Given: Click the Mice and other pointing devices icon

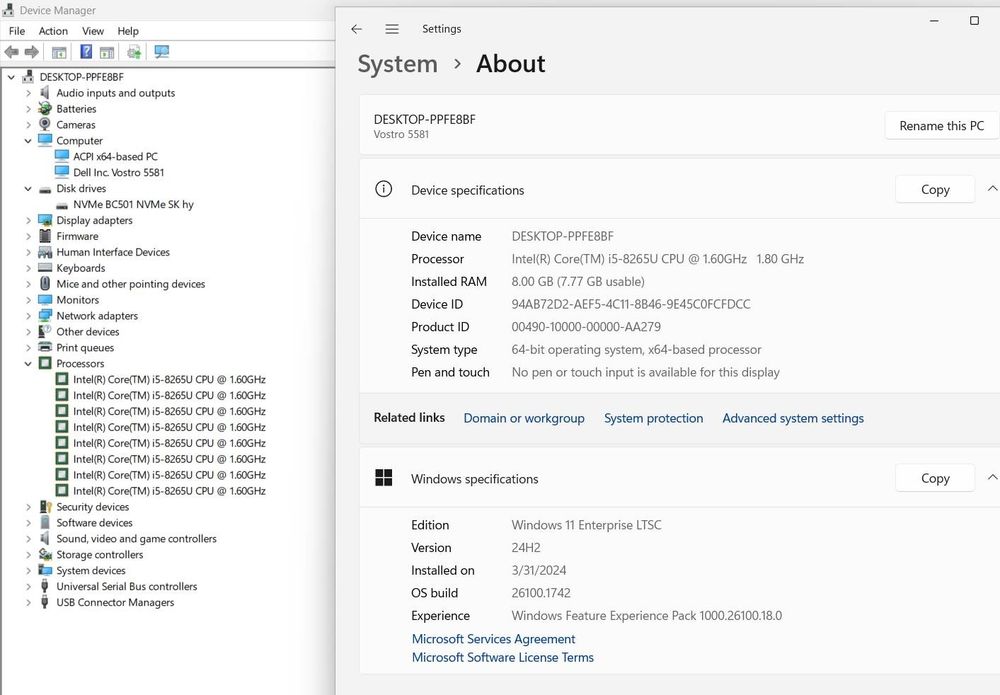Looking at the screenshot, I should (45, 283).
